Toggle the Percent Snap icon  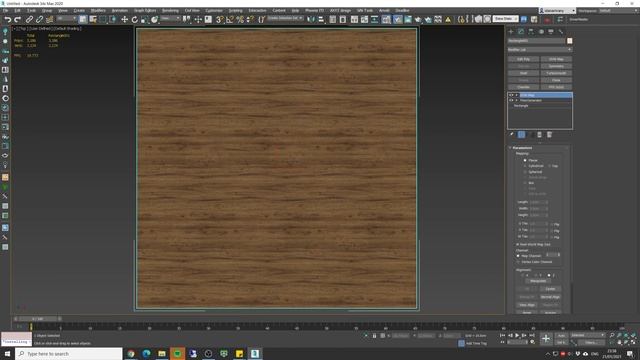(240, 19)
